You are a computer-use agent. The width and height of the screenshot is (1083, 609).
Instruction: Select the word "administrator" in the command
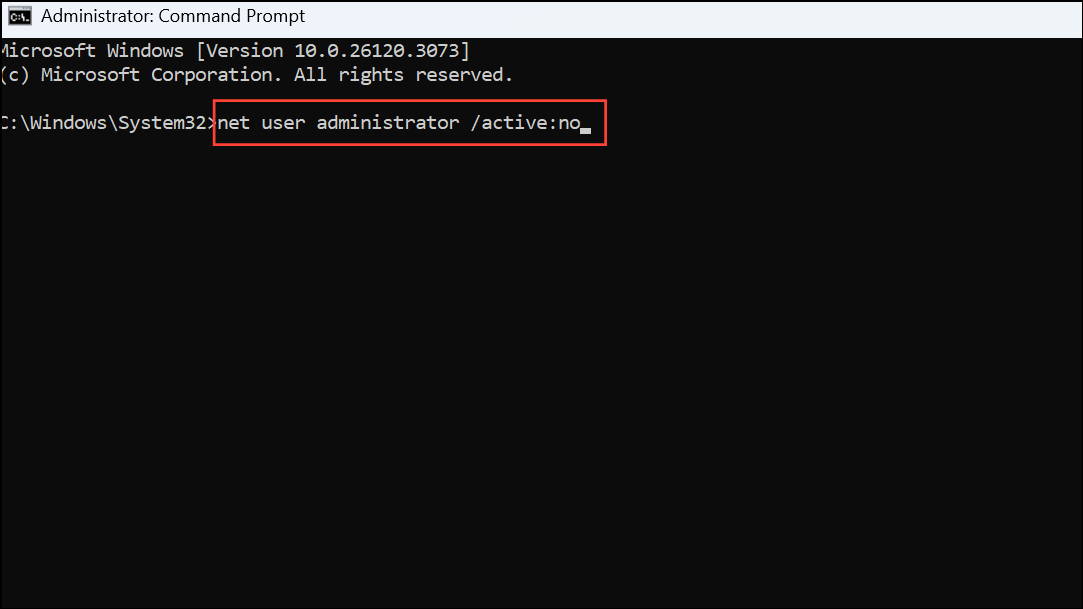387,122
